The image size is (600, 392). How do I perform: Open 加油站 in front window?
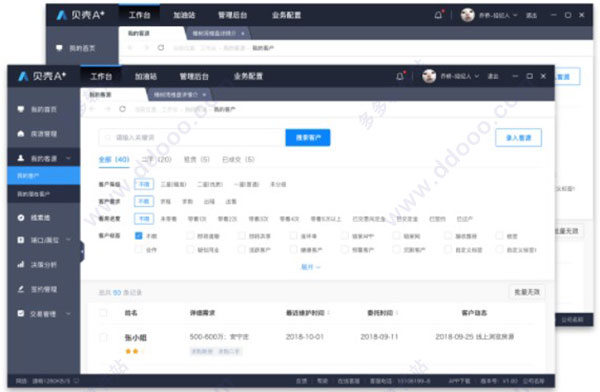coord(146,76)
